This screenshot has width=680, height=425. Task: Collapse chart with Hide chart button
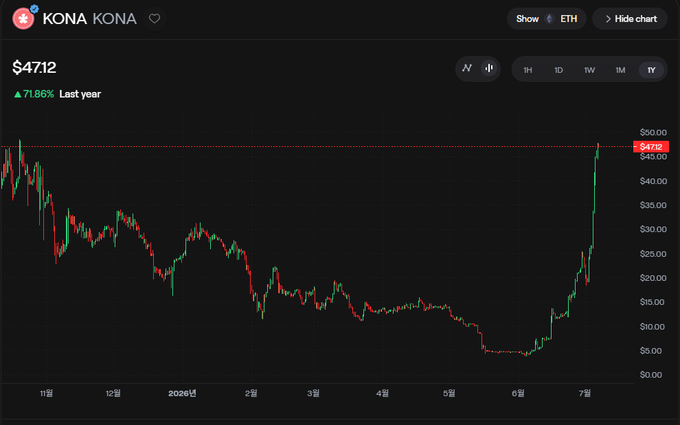[x=630, y=19]
